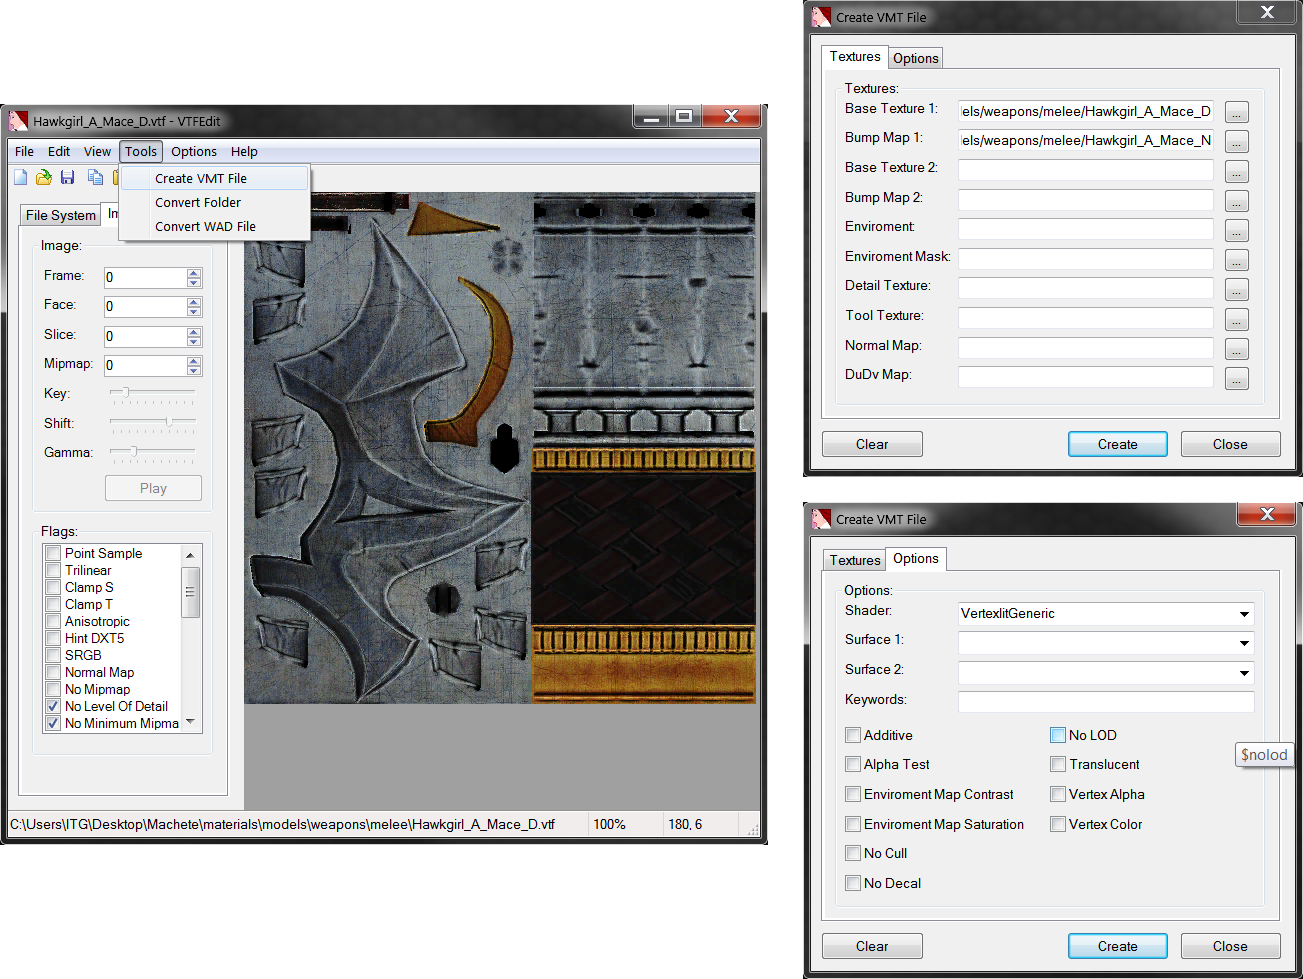Click Clear in the upper Create VMT dialog

pyautogui.click(x=872, y=444)
